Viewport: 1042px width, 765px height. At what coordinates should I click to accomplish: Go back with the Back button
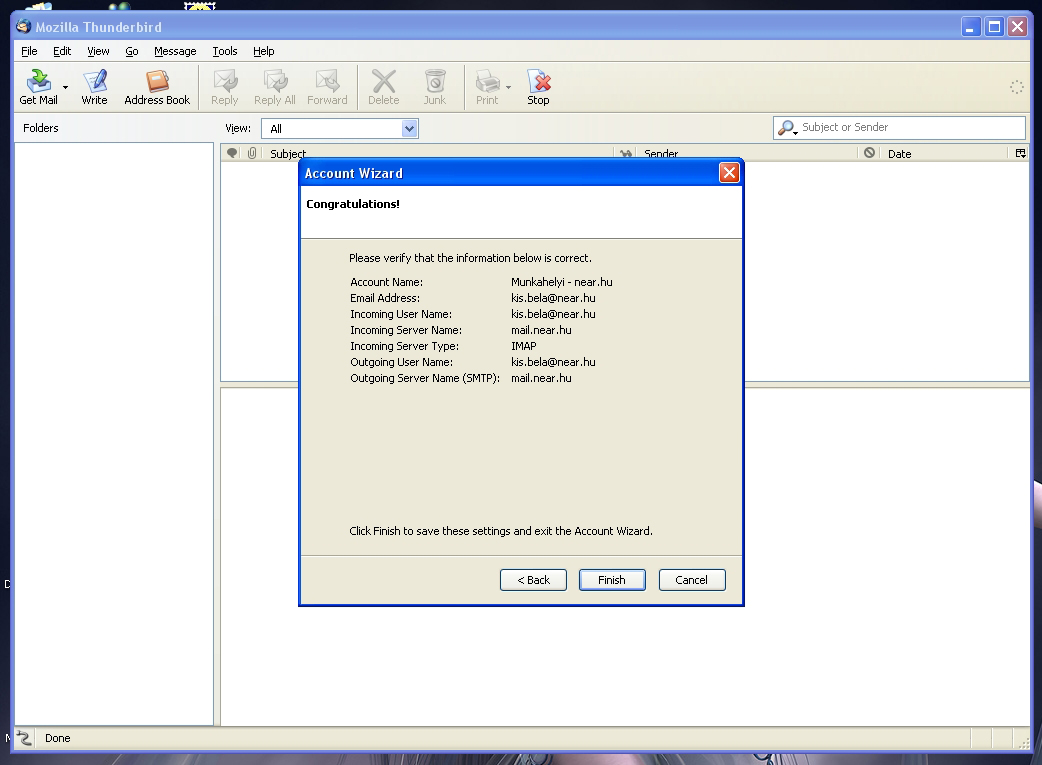point(533,580)
